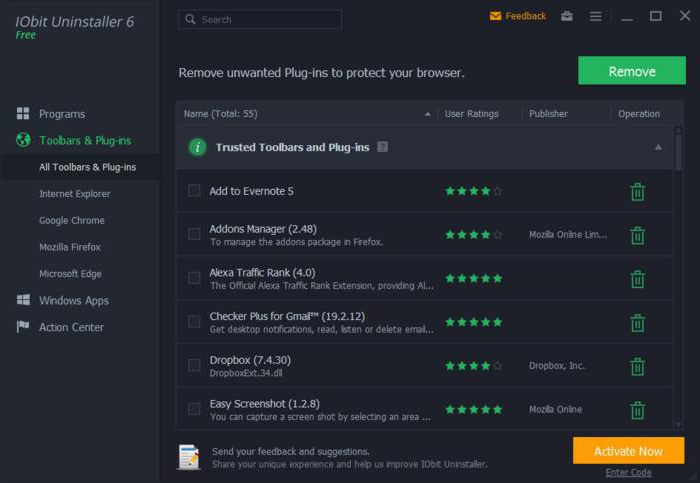Select Toolbars & Plug-ins in sidebar
Viewport: 700px width, 483px height.
(85, 141)
